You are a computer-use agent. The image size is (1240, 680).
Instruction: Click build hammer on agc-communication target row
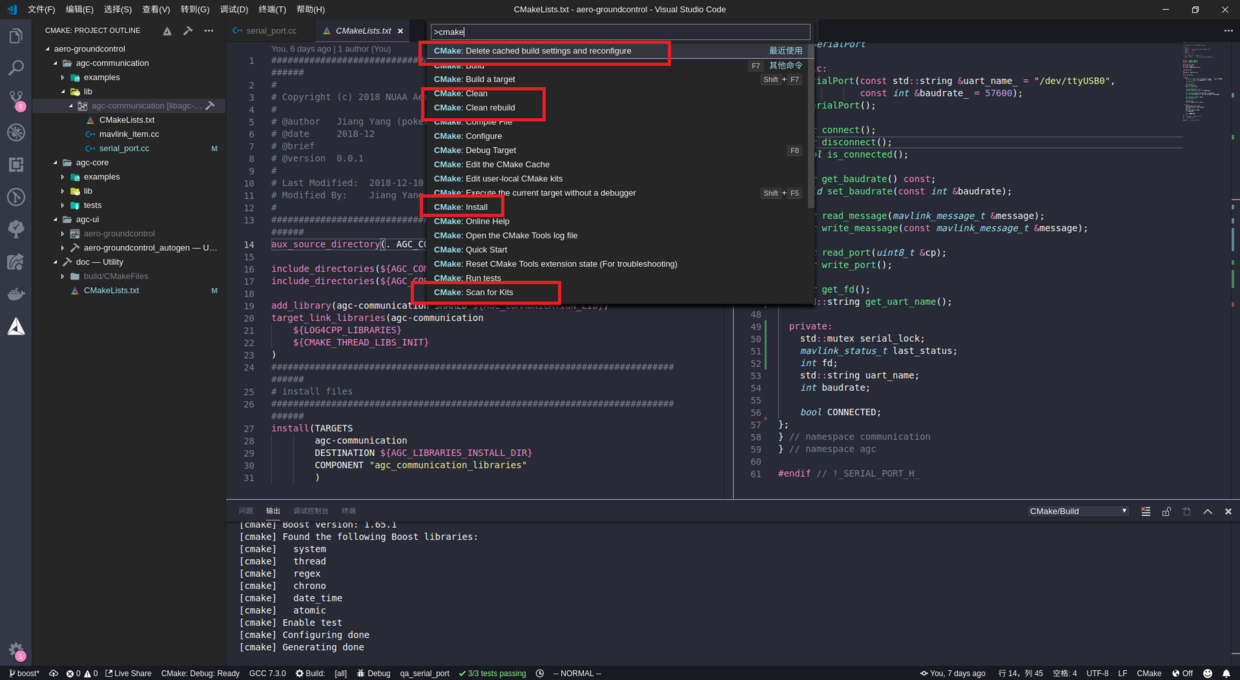[210, 105]
